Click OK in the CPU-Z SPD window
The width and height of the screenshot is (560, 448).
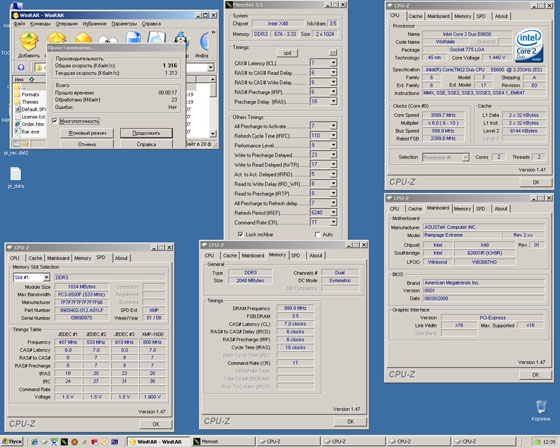(156, 424)
